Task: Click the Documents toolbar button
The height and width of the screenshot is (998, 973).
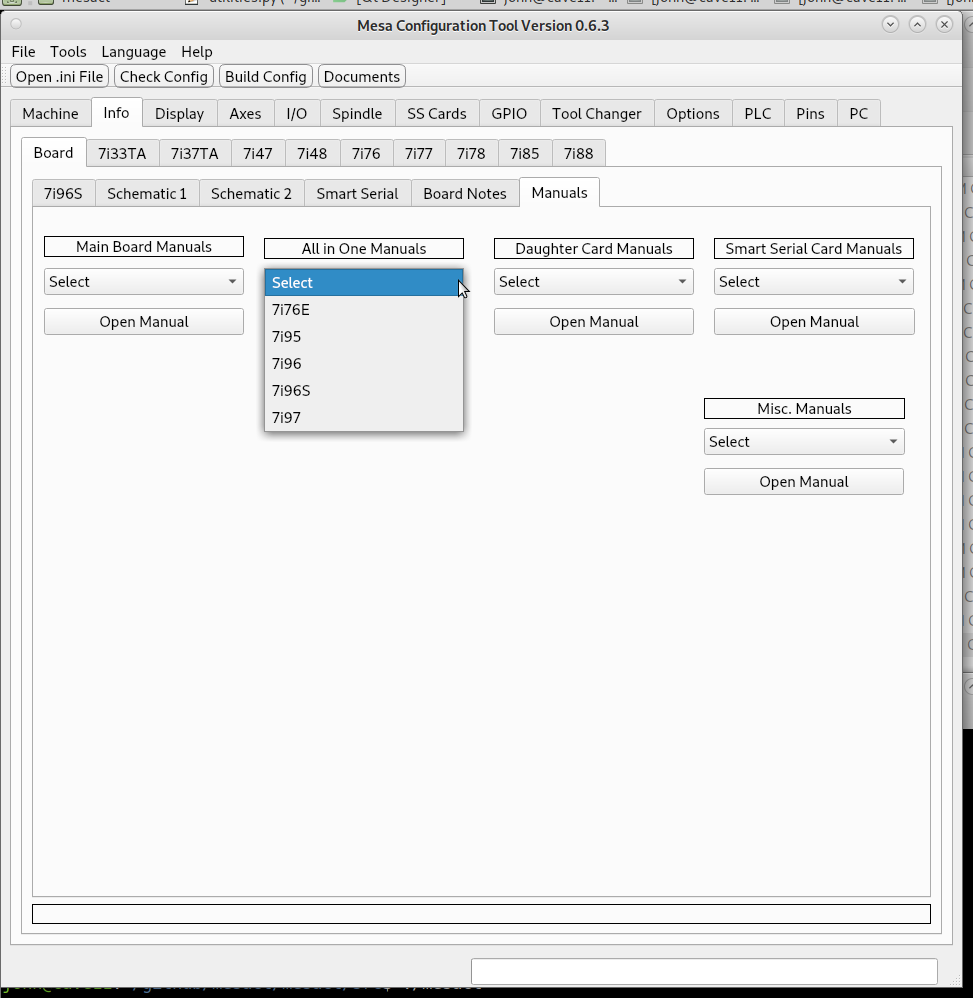Action: [361, 76]
